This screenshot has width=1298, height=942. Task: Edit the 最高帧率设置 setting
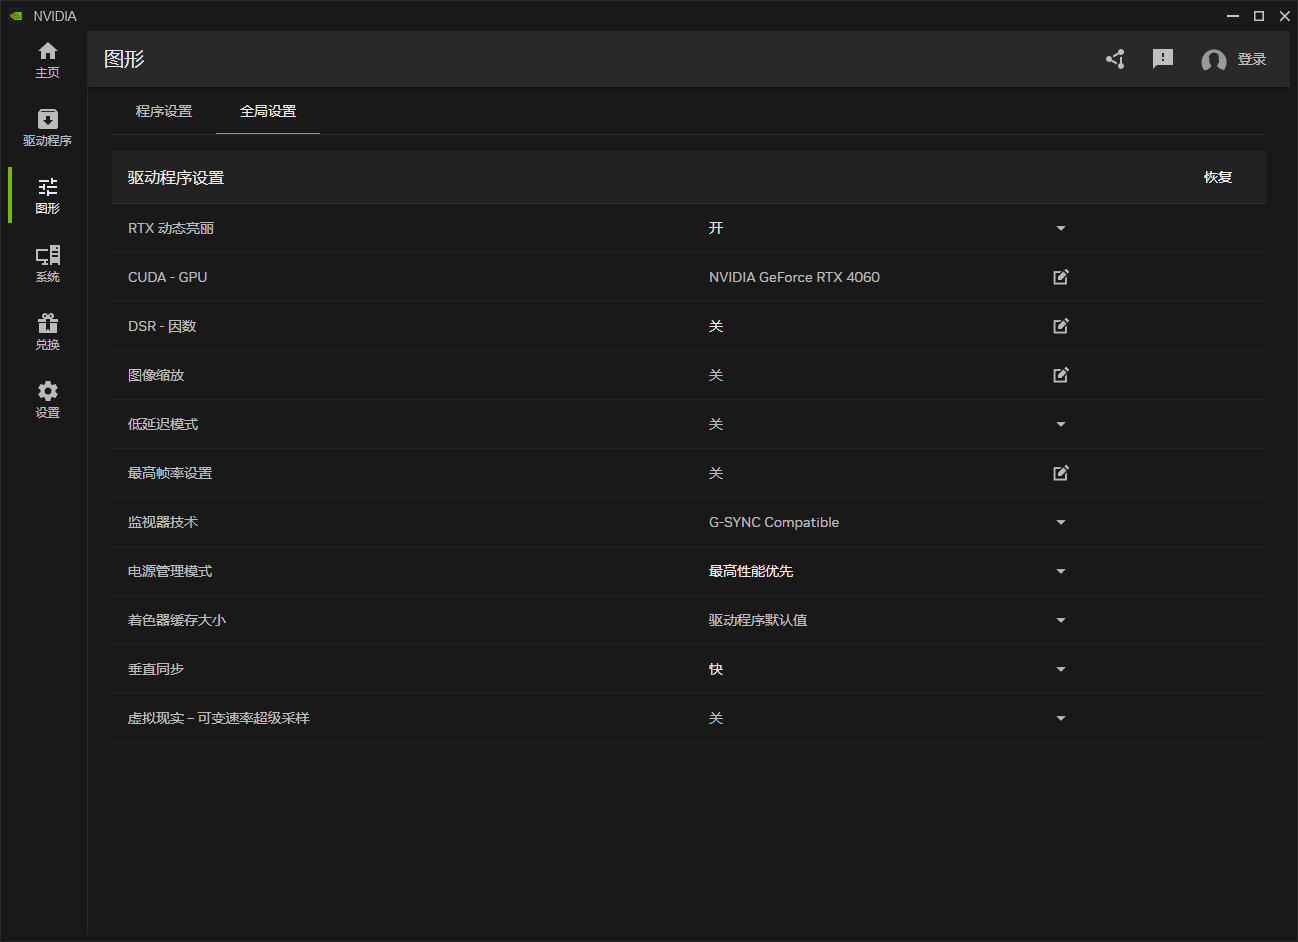point(1061,473)
